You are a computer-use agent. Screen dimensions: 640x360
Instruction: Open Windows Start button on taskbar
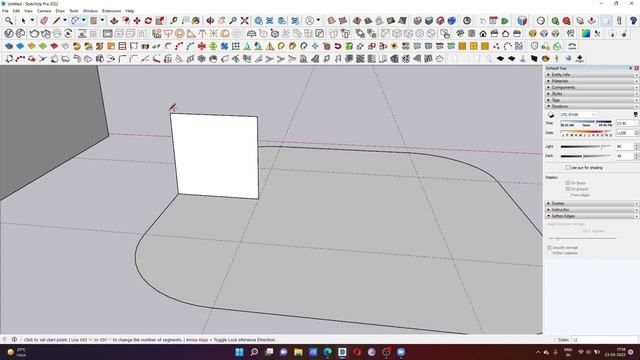coord(240,352)
